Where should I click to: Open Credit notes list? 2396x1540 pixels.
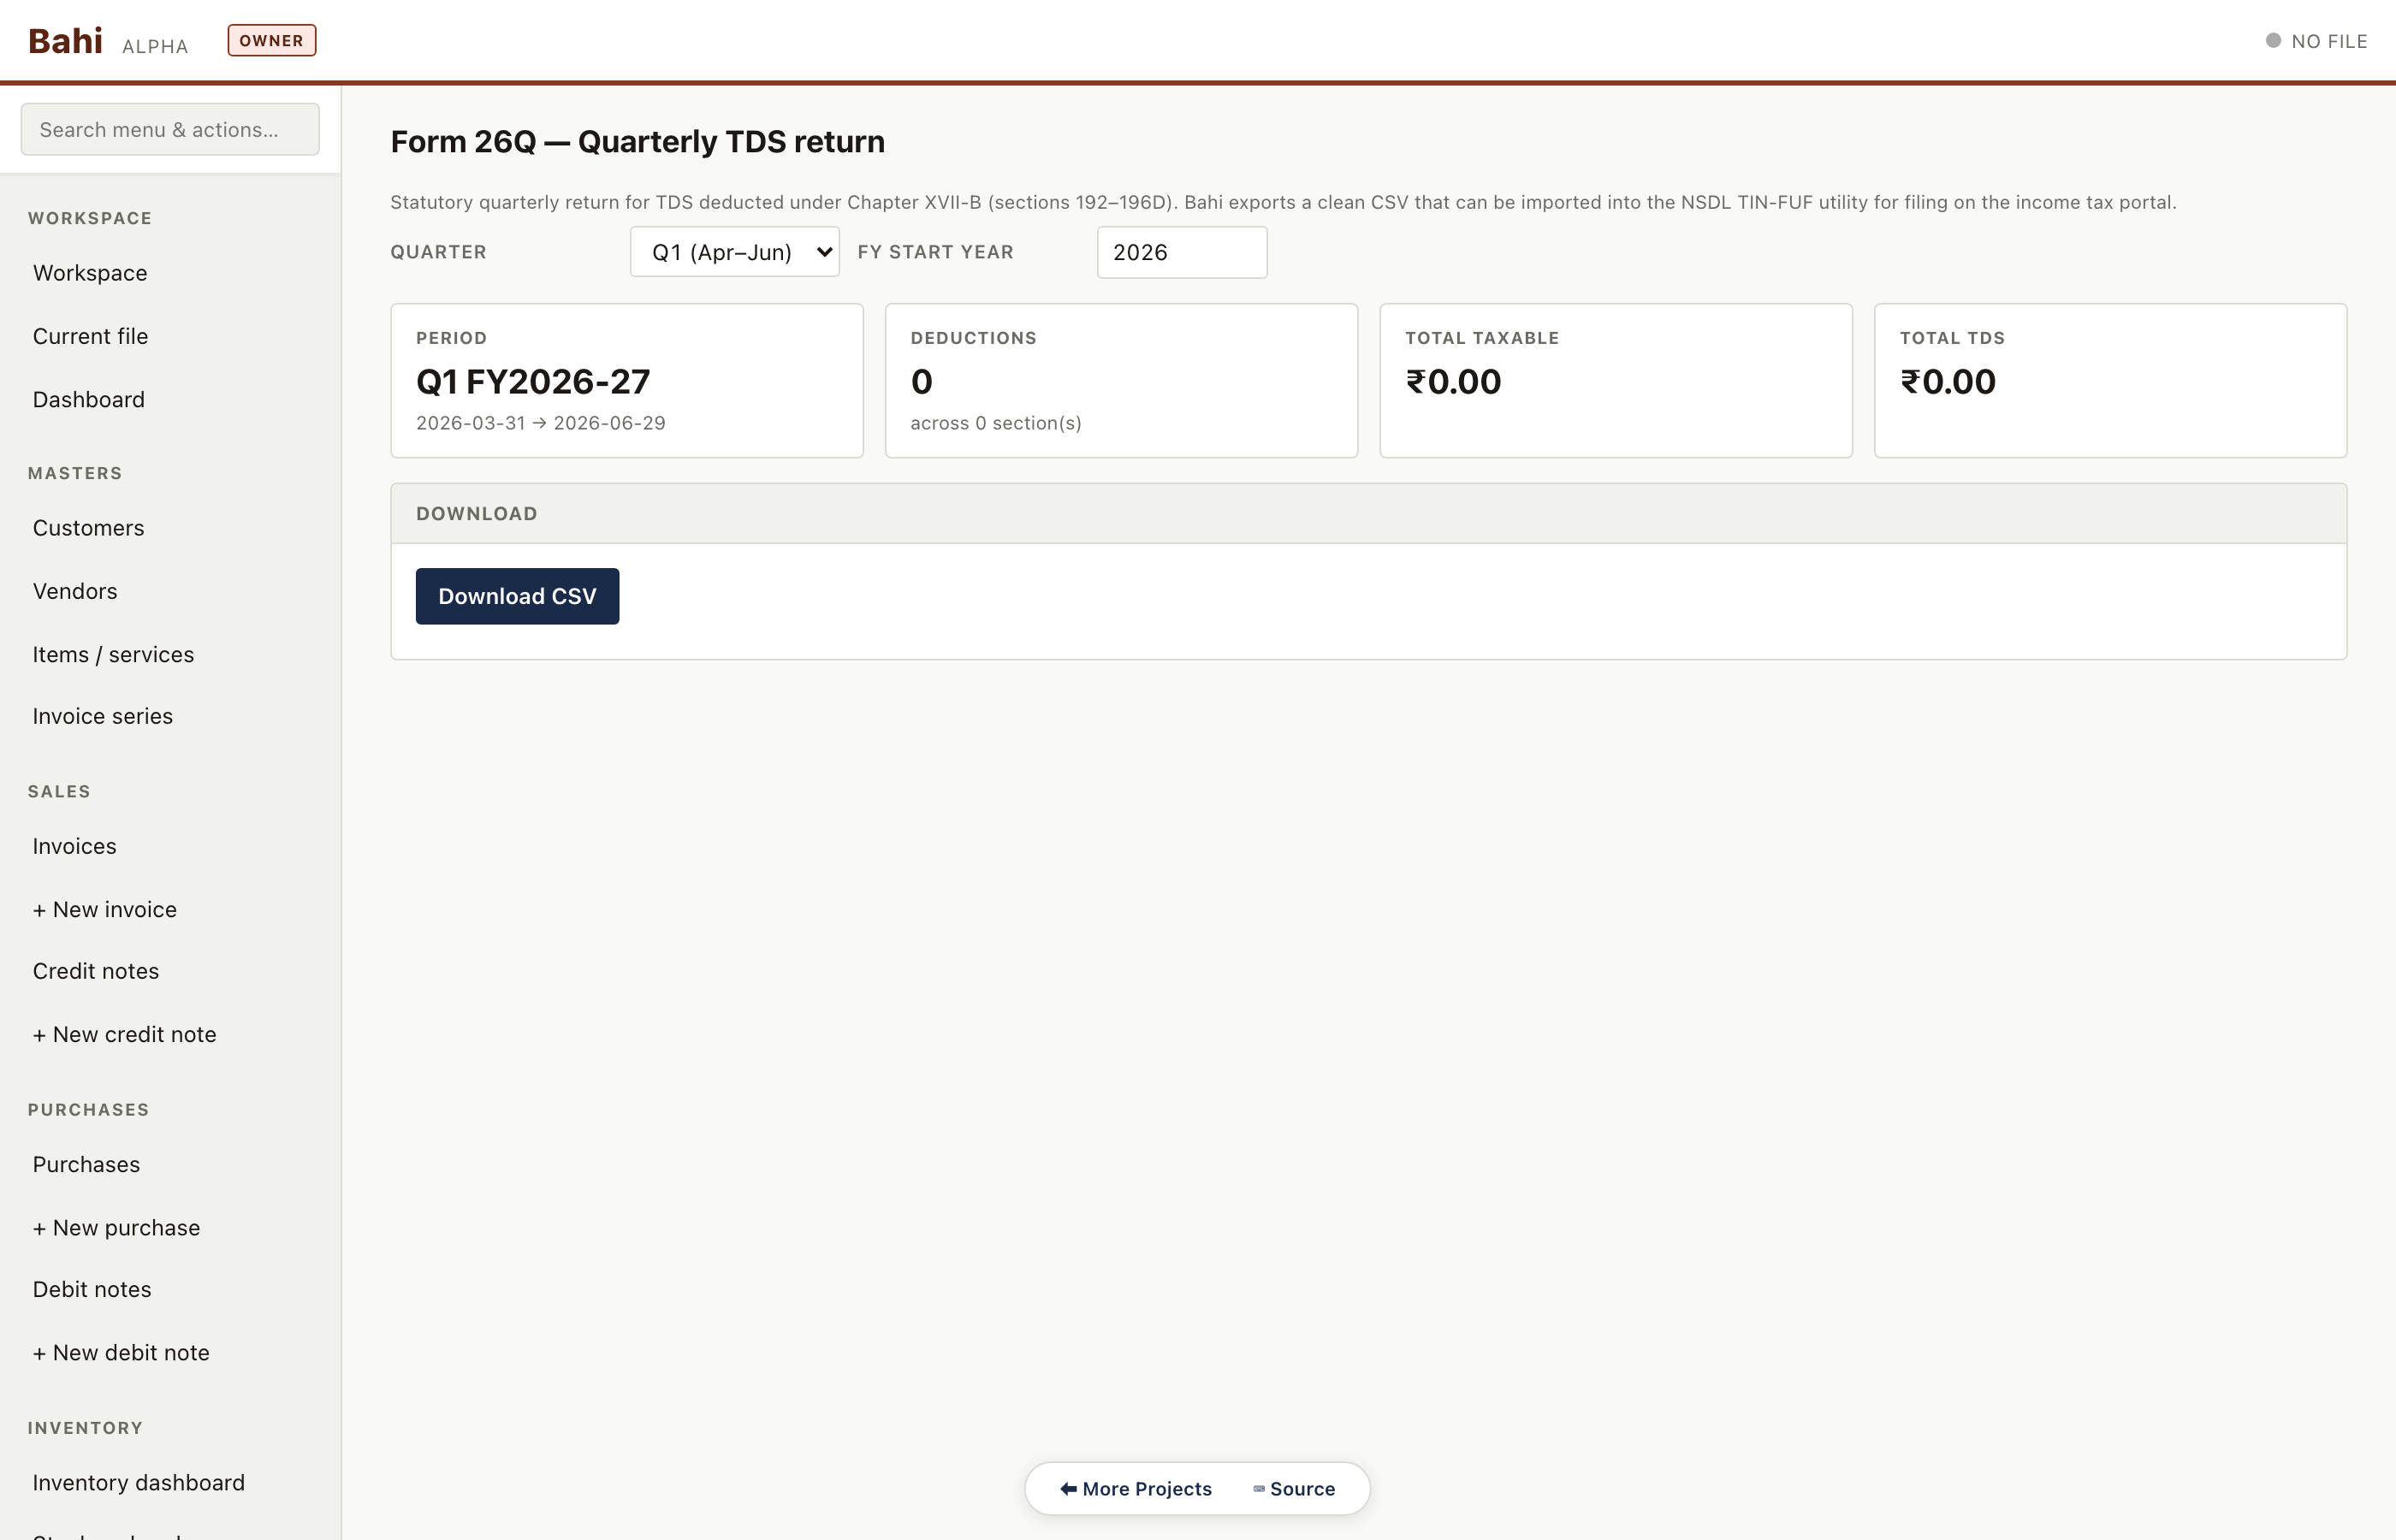point(95,971)
